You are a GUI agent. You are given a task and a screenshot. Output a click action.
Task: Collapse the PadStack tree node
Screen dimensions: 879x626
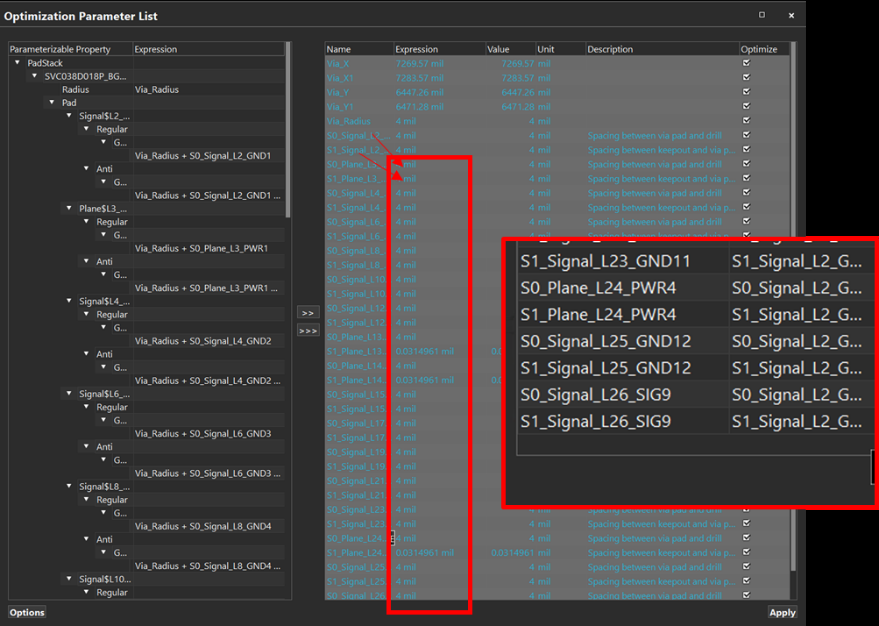coord(17,63)
